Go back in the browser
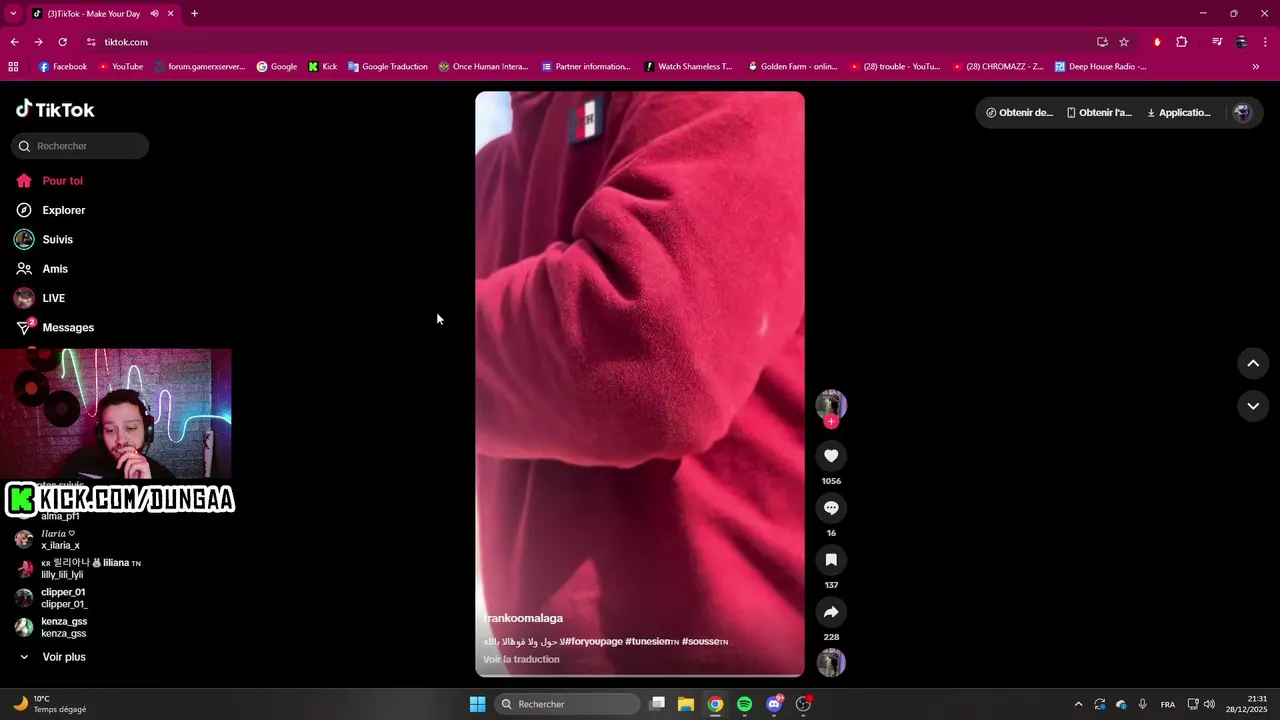Screen dimensions: 1280x720 click(x=14, y=42)
